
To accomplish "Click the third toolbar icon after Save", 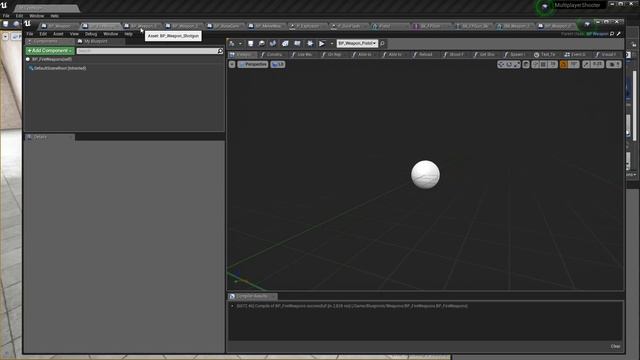I will pyautogui.click(x=273, y=43).
